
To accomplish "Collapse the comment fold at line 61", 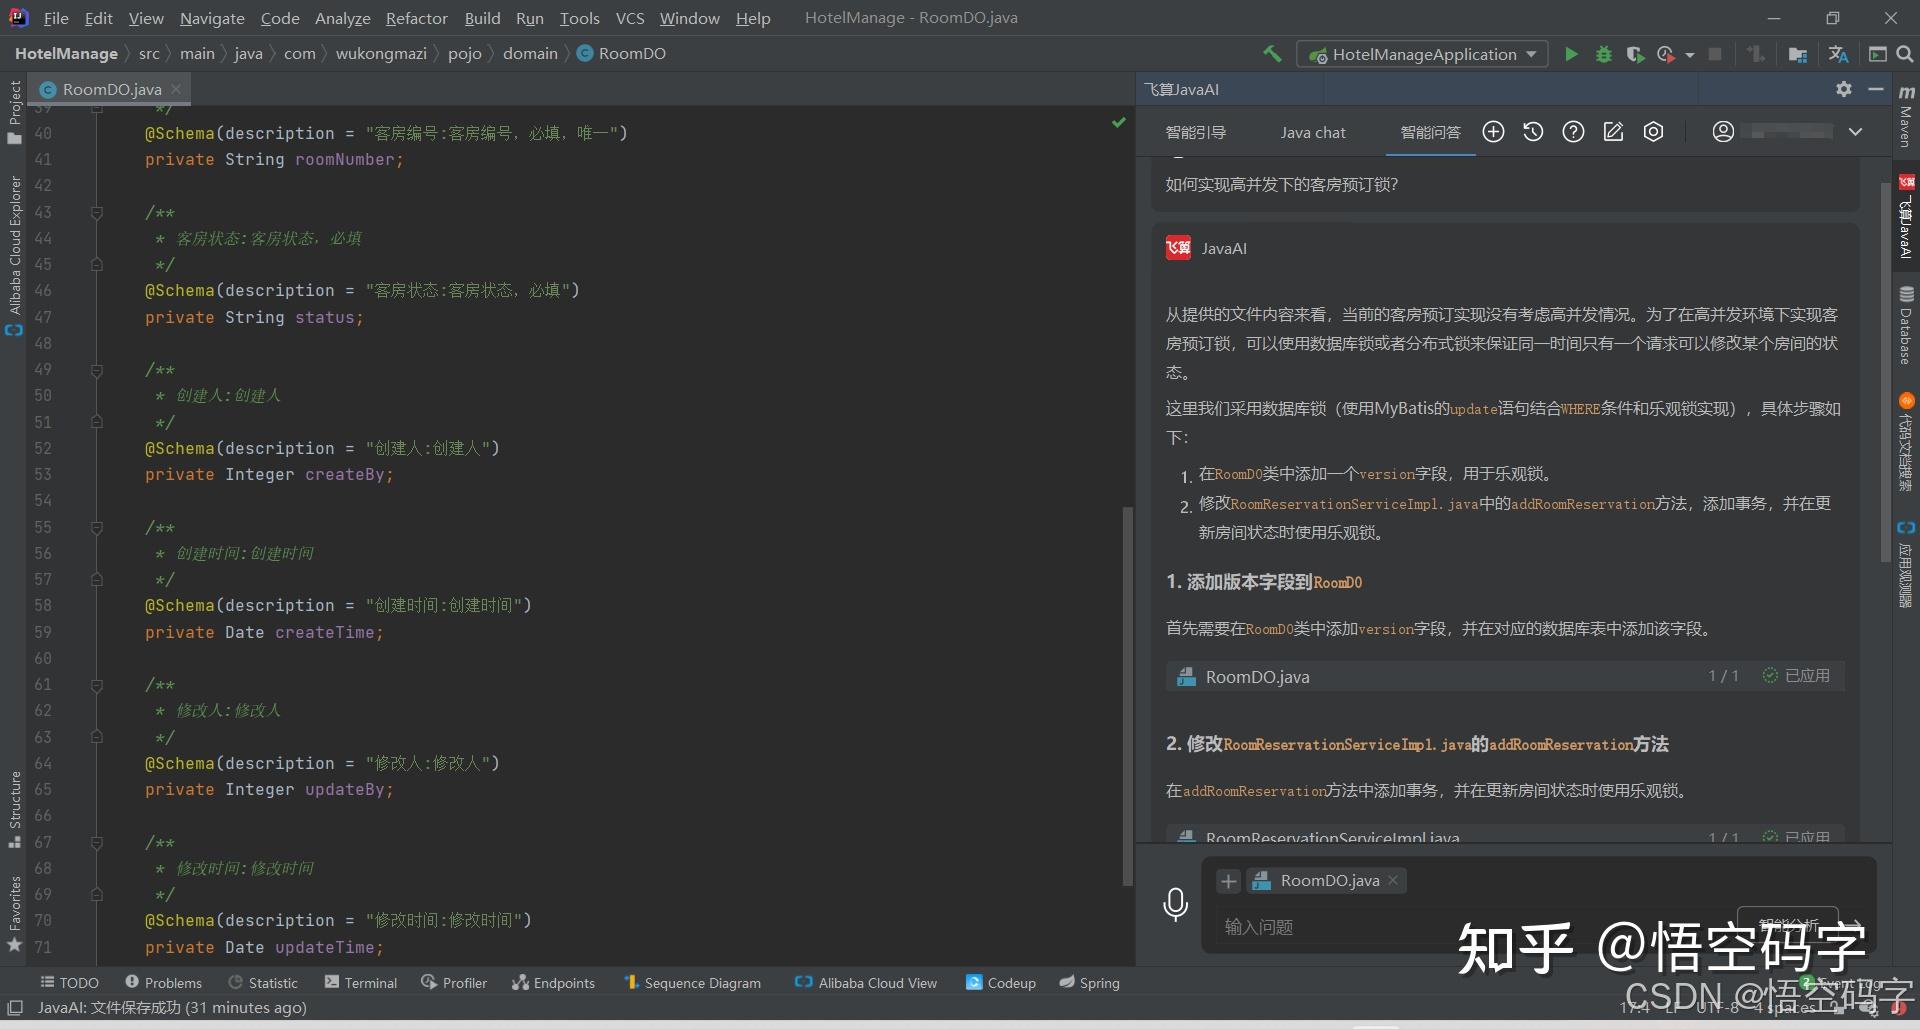I will point(97,685).
